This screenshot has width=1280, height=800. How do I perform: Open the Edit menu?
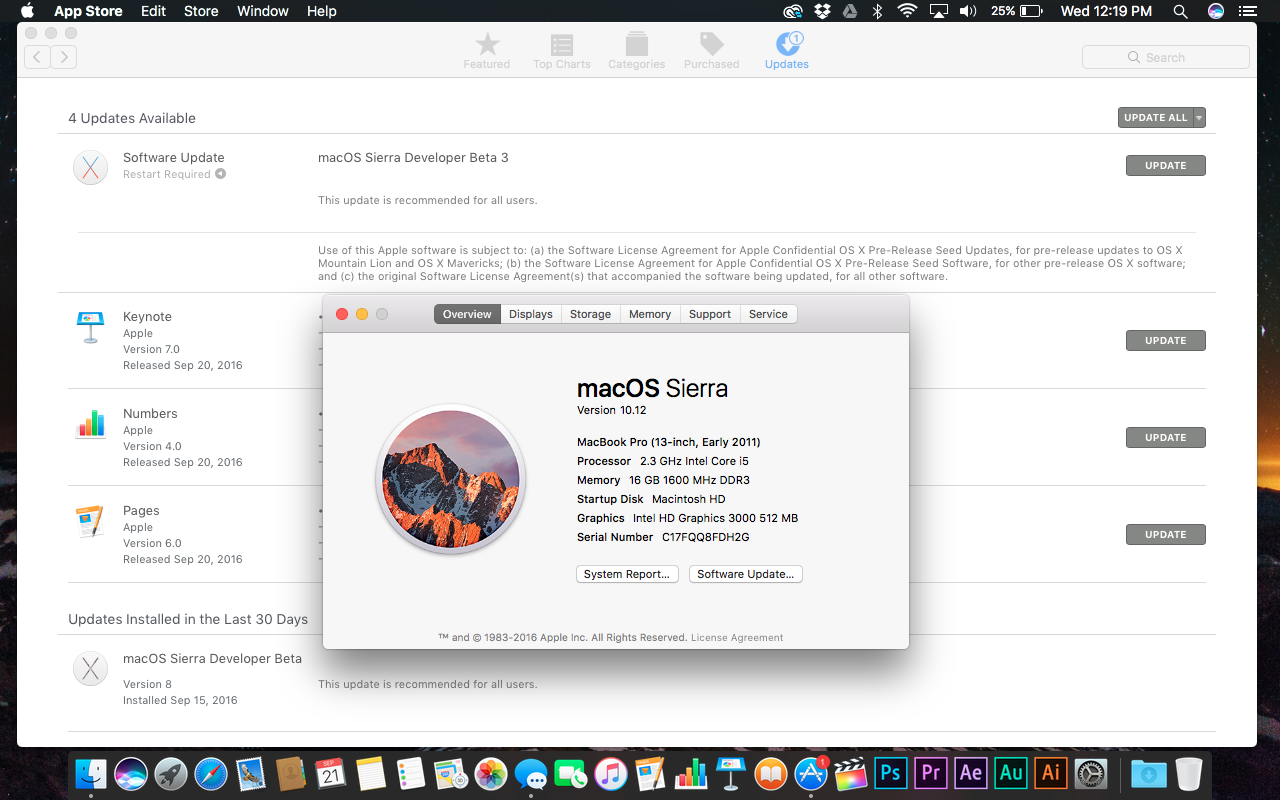click(x=154, y=11)
